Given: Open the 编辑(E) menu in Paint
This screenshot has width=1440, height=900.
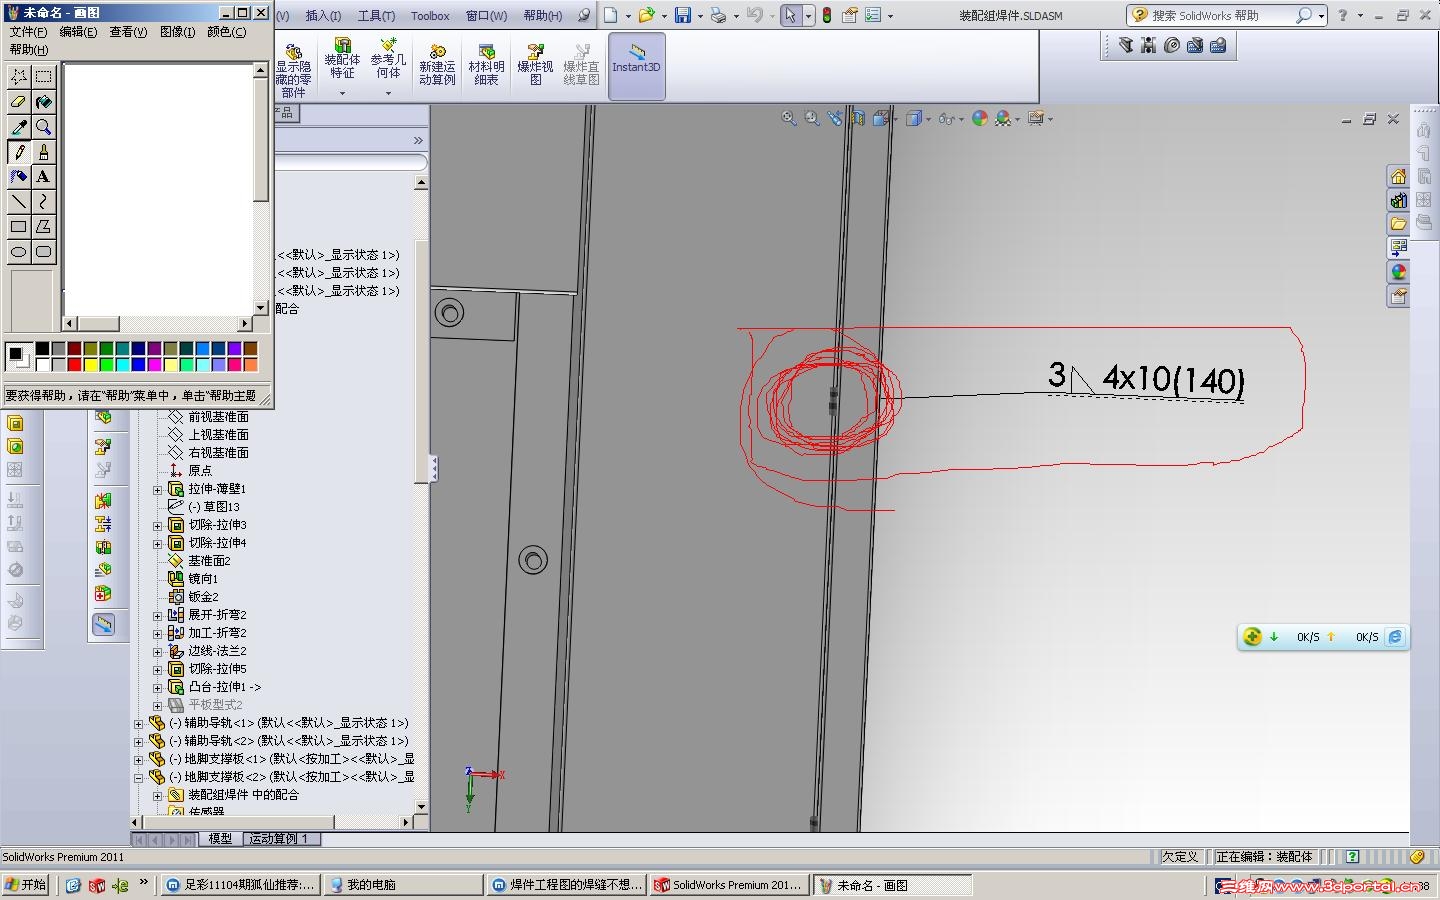Looking at the screenshot, I should pyautogui.click(x=78, y=32).
